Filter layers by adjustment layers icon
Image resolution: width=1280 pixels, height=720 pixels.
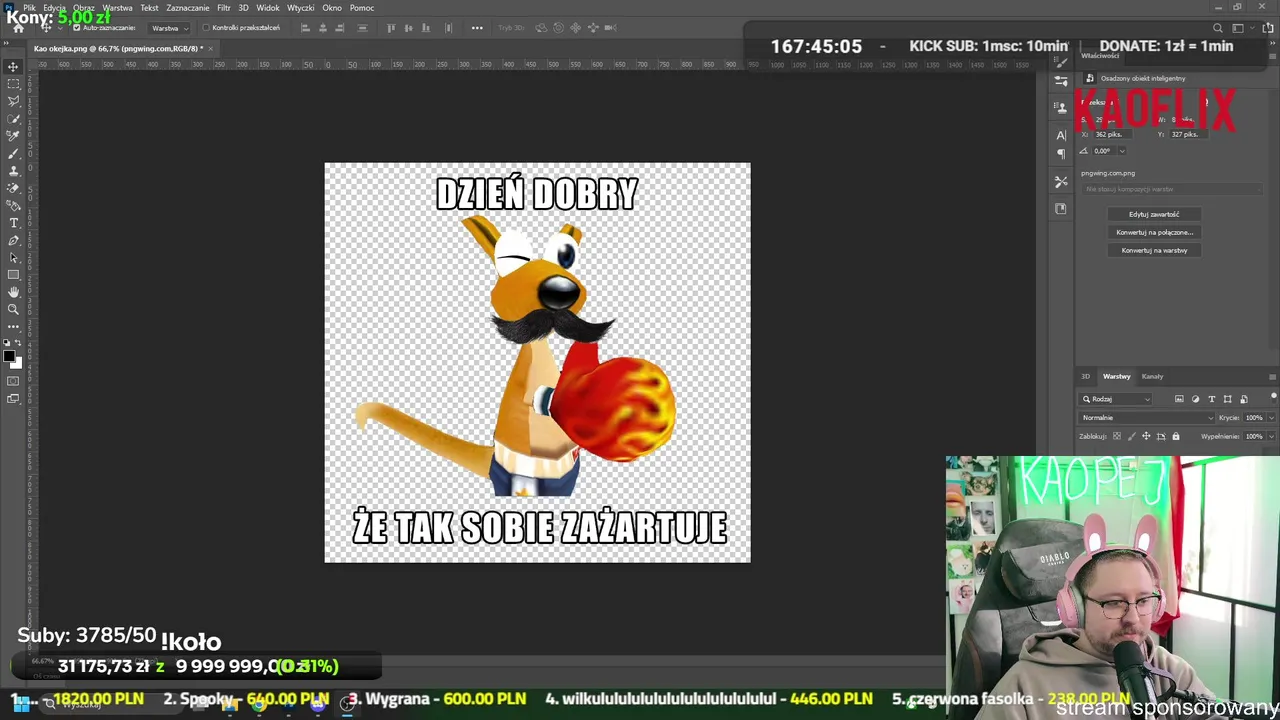pos(1195,399)
